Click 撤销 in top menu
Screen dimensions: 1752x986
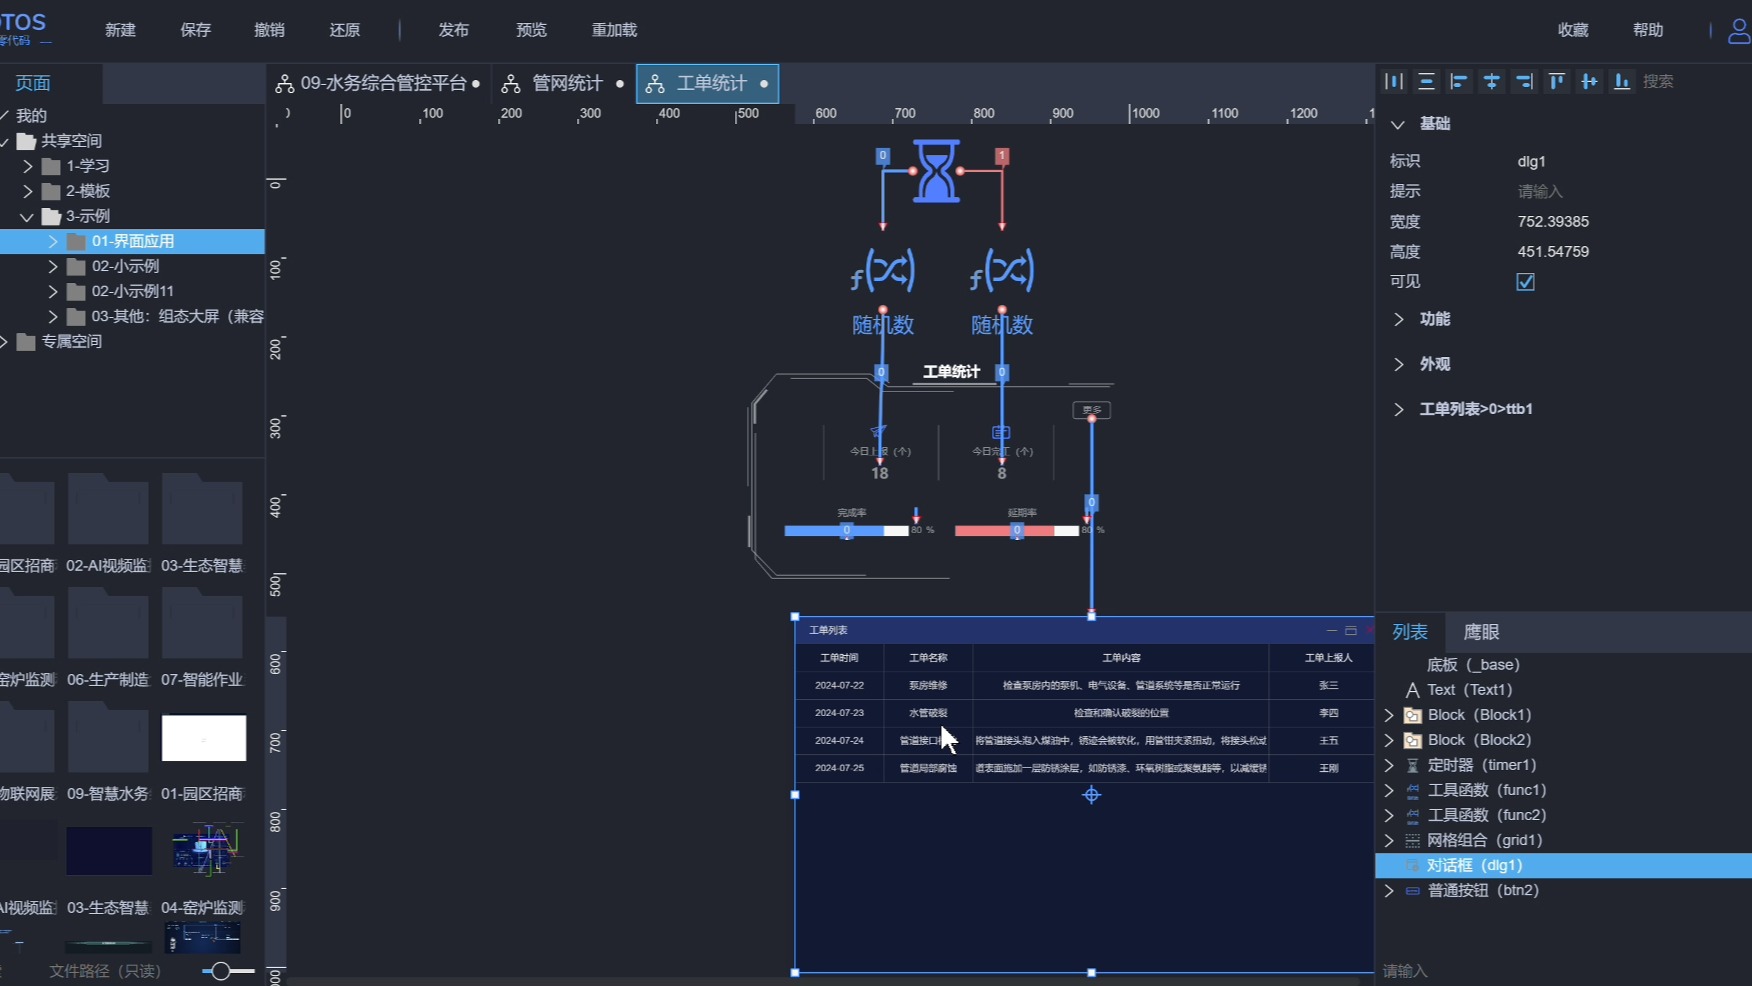pos(270,30)
